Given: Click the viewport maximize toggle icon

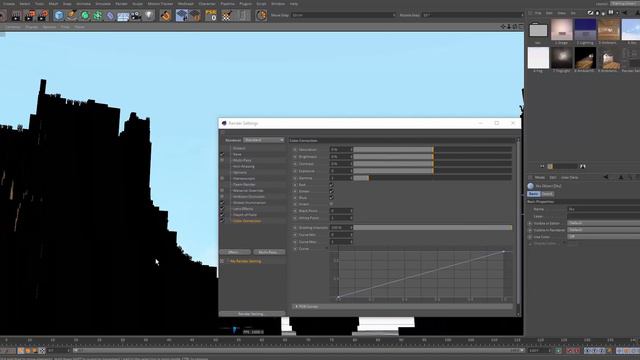Looking at the screenshot, I should pyautogui.click(x=520, y=27).
